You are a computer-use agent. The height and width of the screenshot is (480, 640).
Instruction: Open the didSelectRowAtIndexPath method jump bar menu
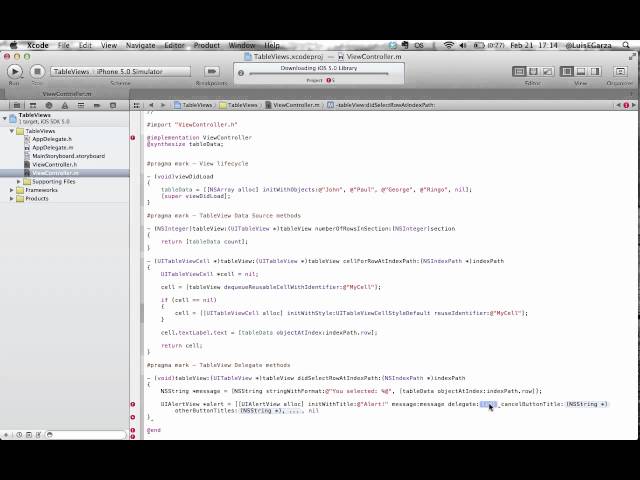pyautogui.click(x=381, y=105)
